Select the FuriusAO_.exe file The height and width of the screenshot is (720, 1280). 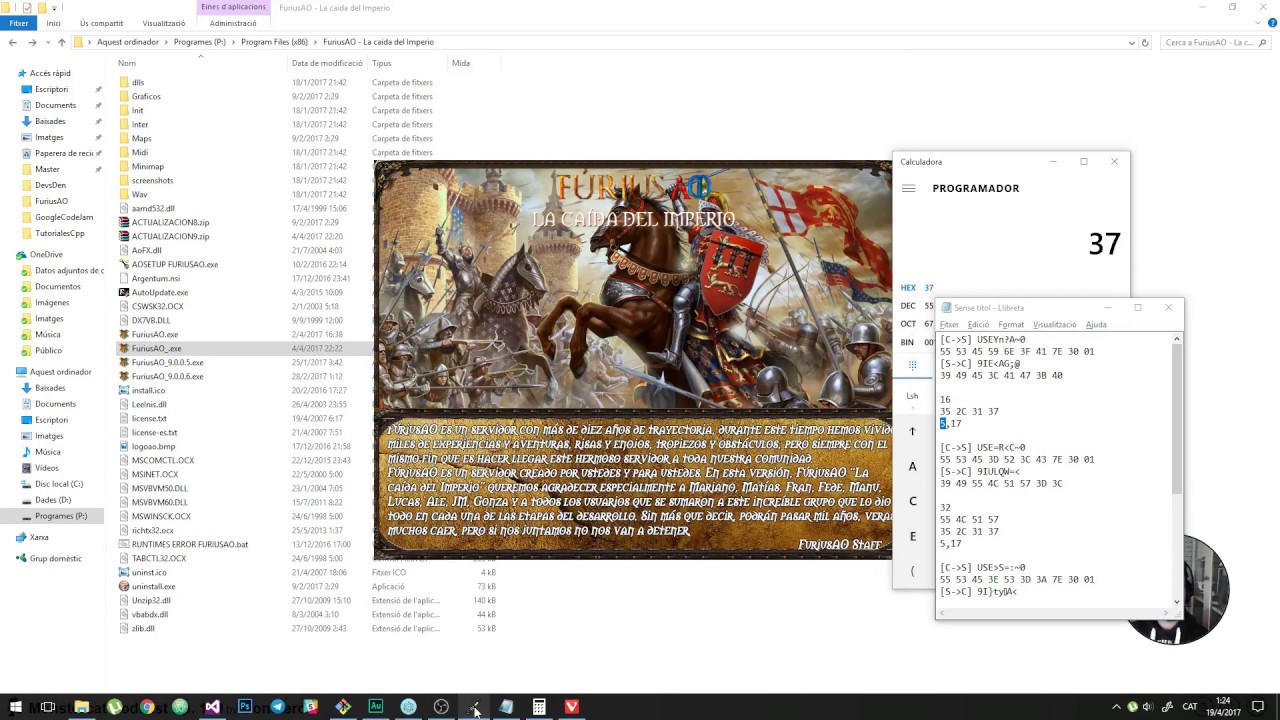tap(157, 348)
